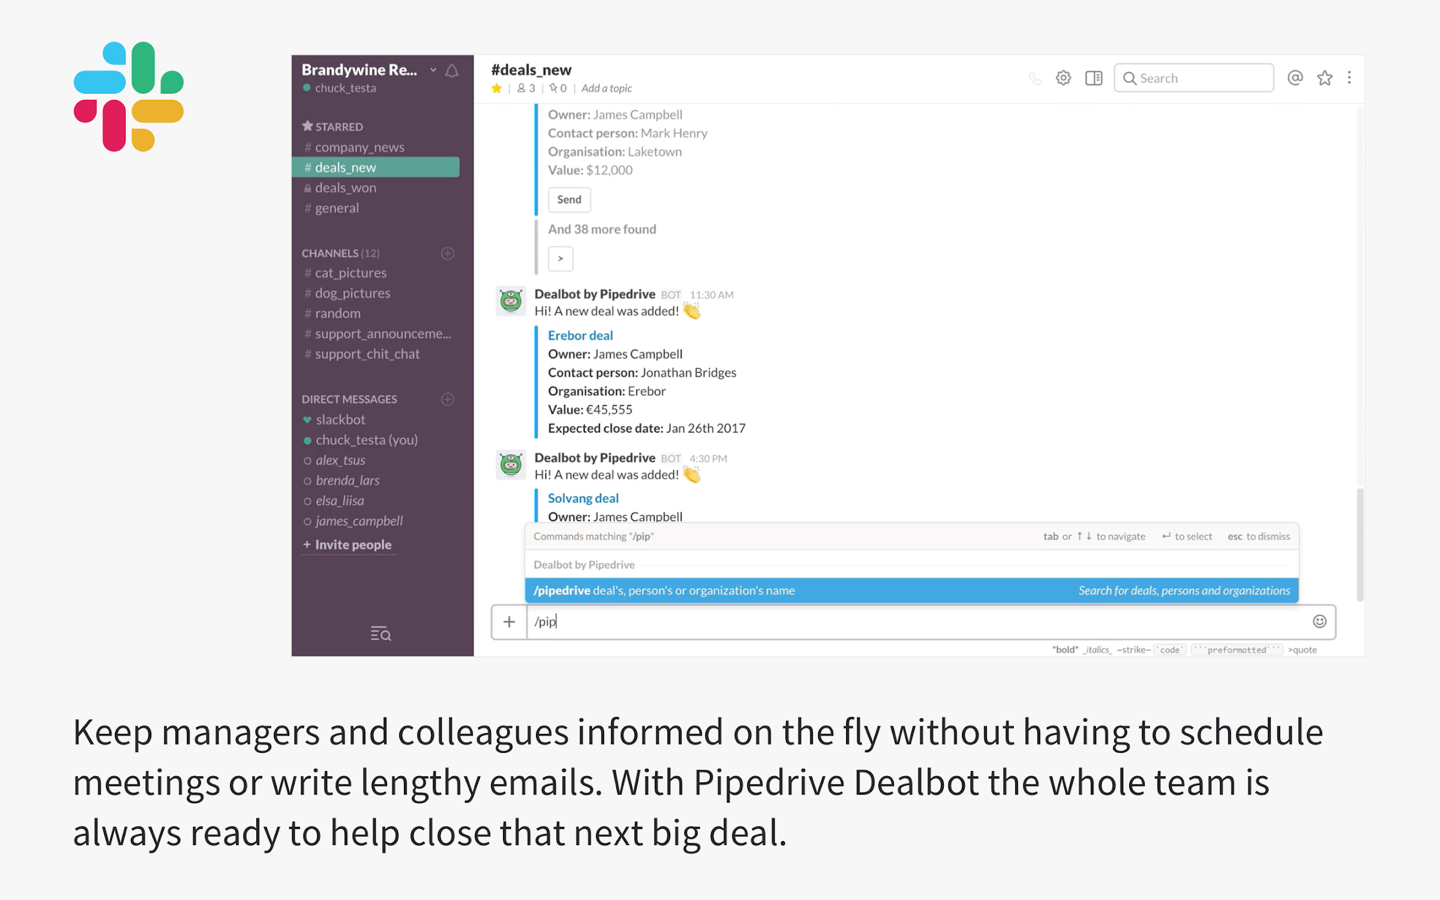This screenshot has width=1440, height=900.
Task: Click the pinned items pin icon
Action: [x=556, y=88]
